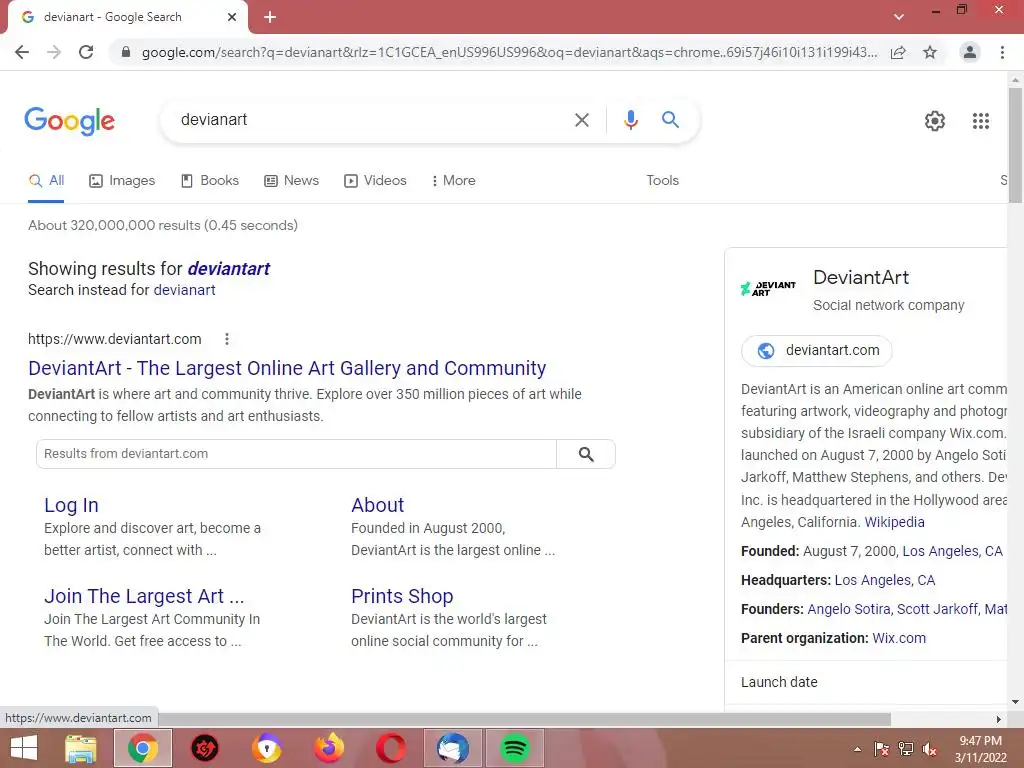The height and width of the screenshot is (768, 1024).
Task: Click the horizontal scrollbar right arrow
Action: click(x=999, y=719)
